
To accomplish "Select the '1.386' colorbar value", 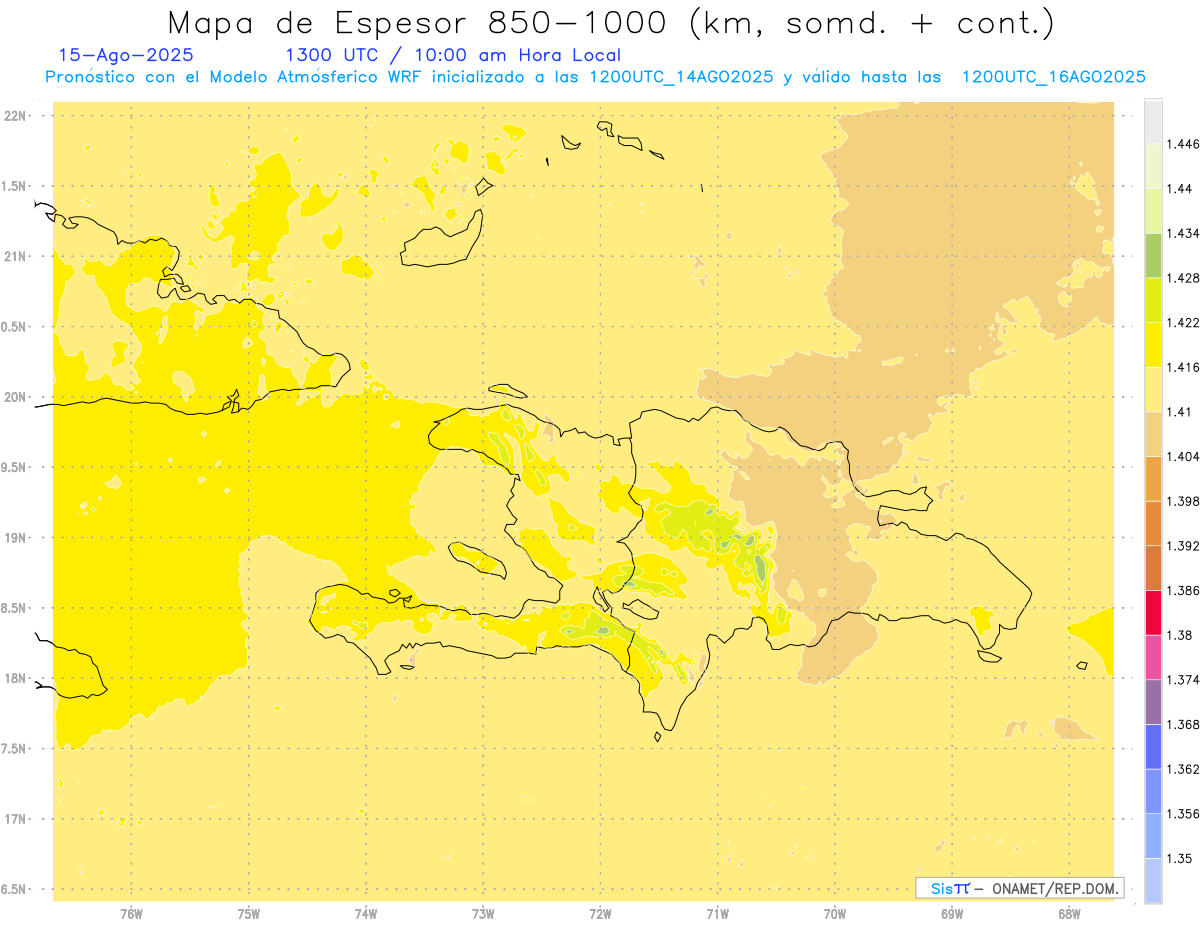I will click(1184, 590).
